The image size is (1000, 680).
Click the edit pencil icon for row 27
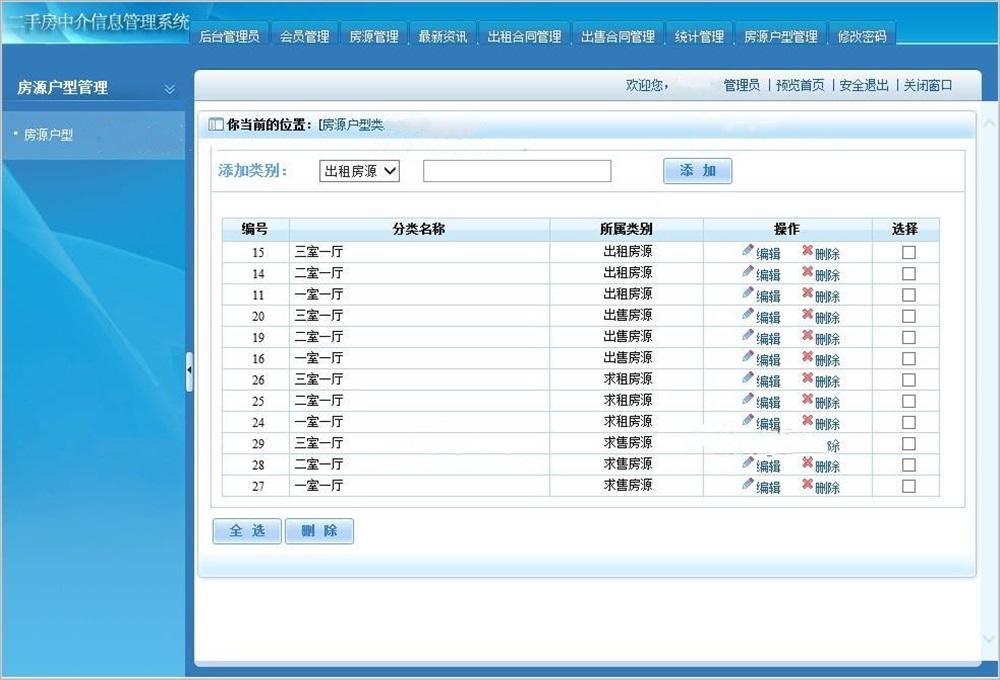coord(748,484)
